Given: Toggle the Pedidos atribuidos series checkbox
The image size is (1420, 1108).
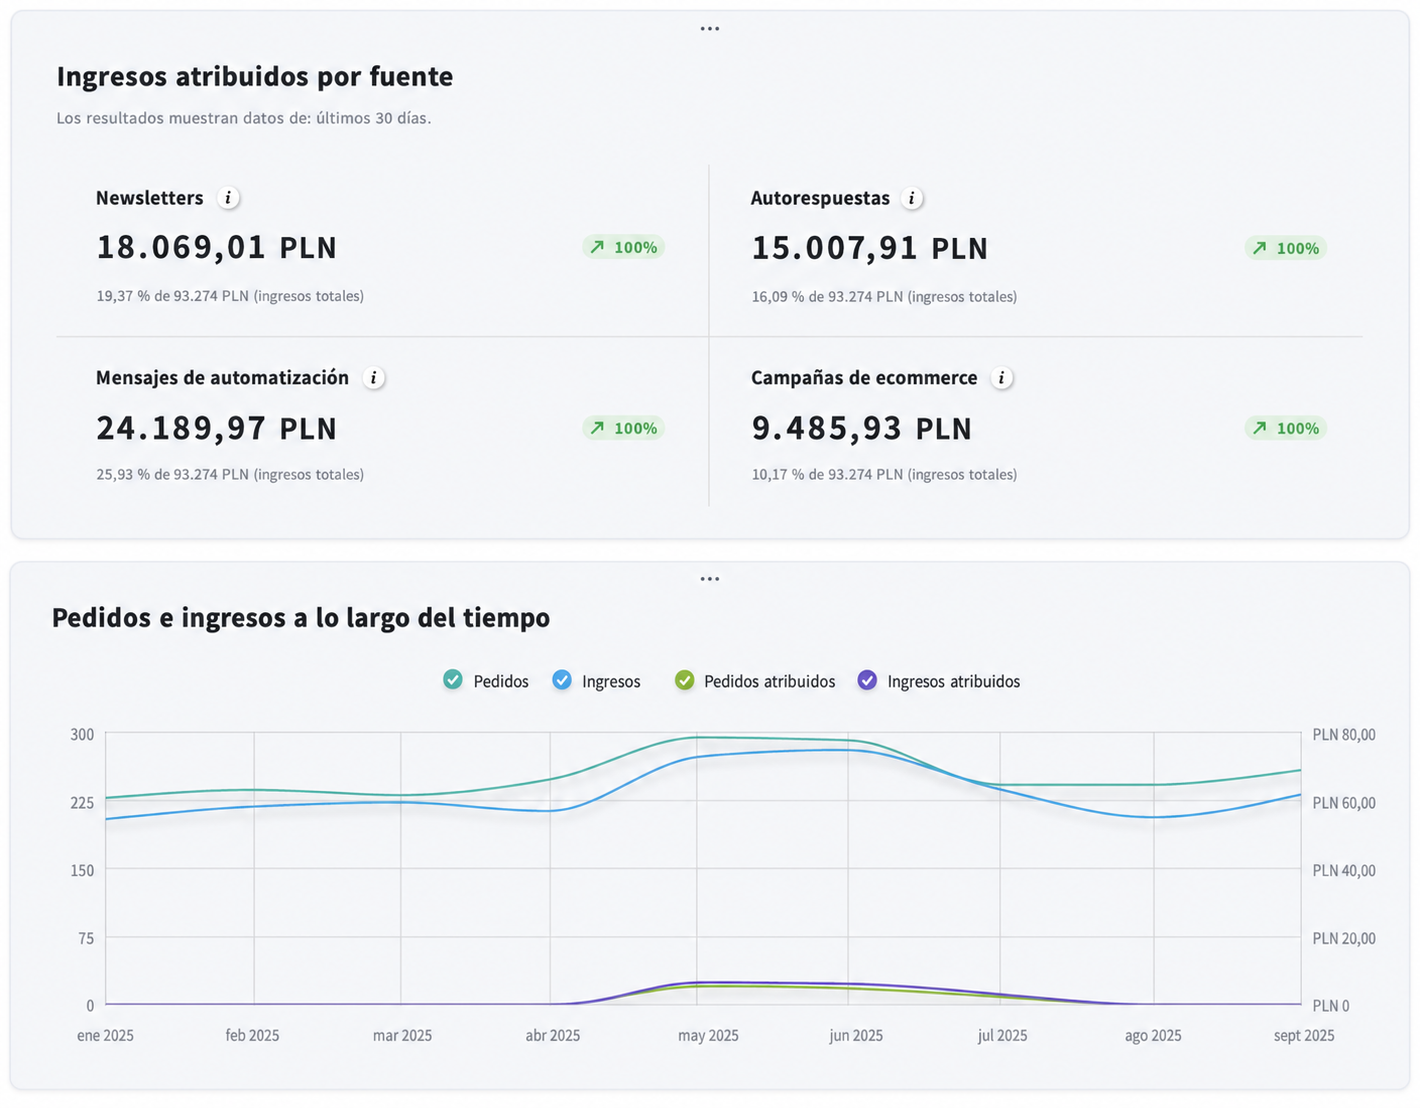Looking at the screenshot, I should [x=684, y=680].
